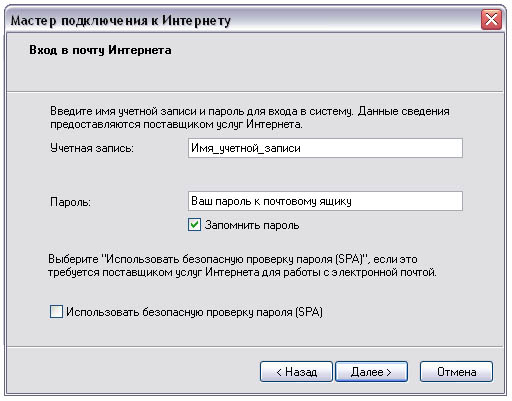Click the Введите имя учетной записи instruction text
Viewport: 512px width, 401px height.
tap(250, 118)
